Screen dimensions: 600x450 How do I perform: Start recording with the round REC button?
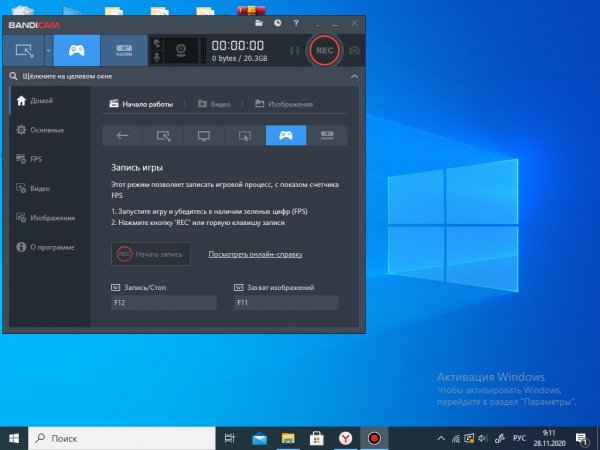324,51
